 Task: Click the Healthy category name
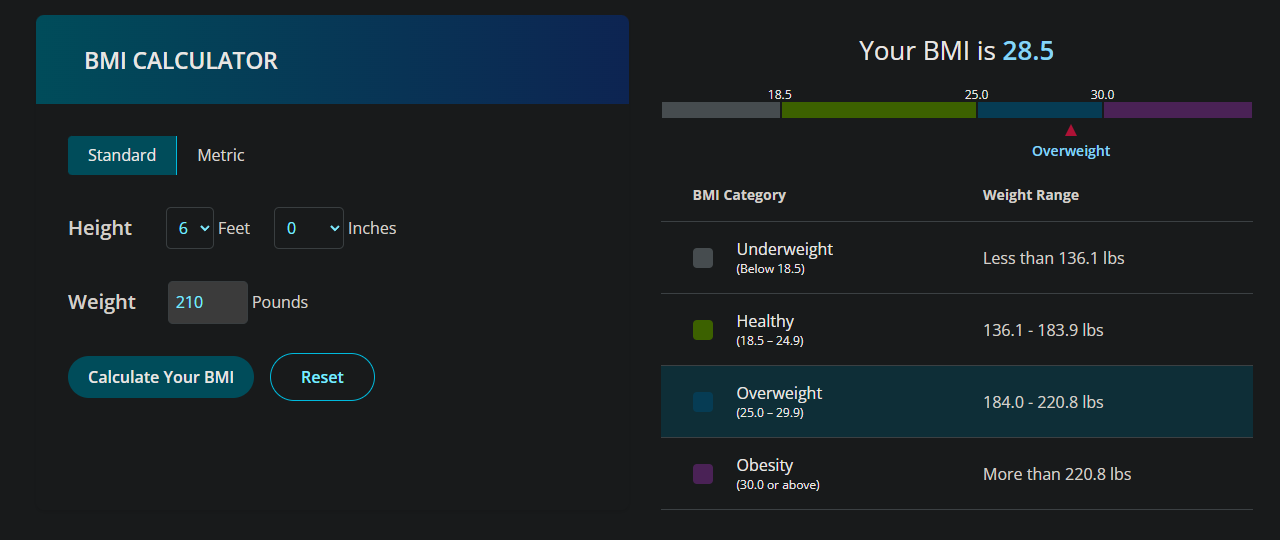coord(765,321)
